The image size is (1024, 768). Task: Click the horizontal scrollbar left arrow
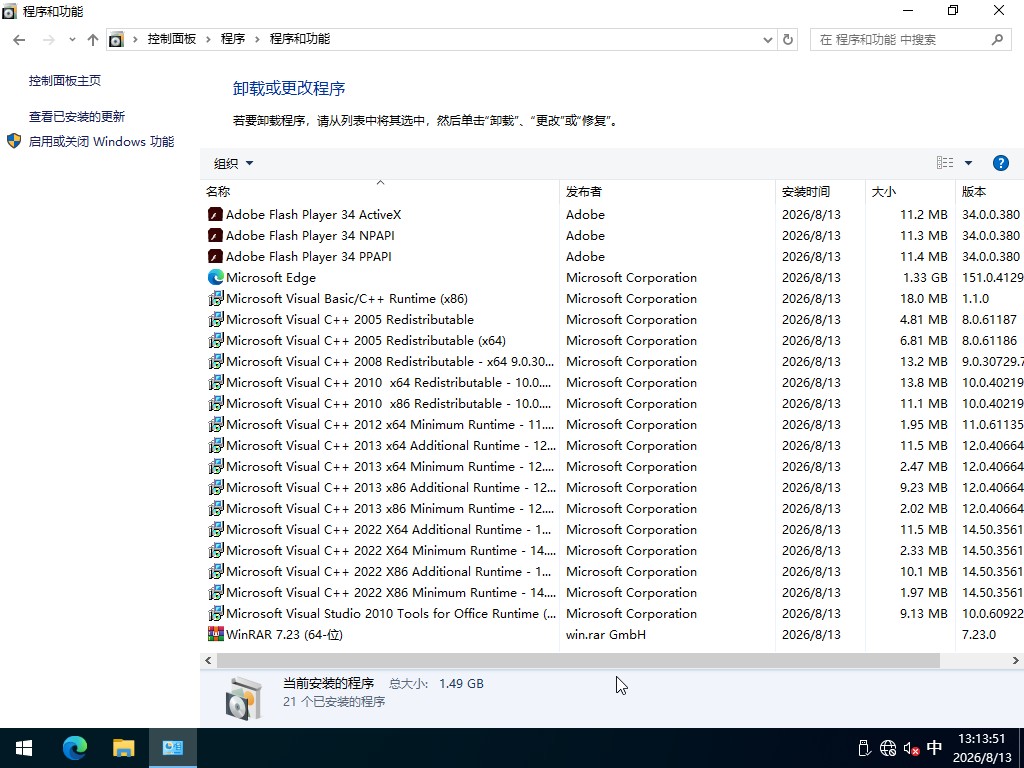point(208,660)
